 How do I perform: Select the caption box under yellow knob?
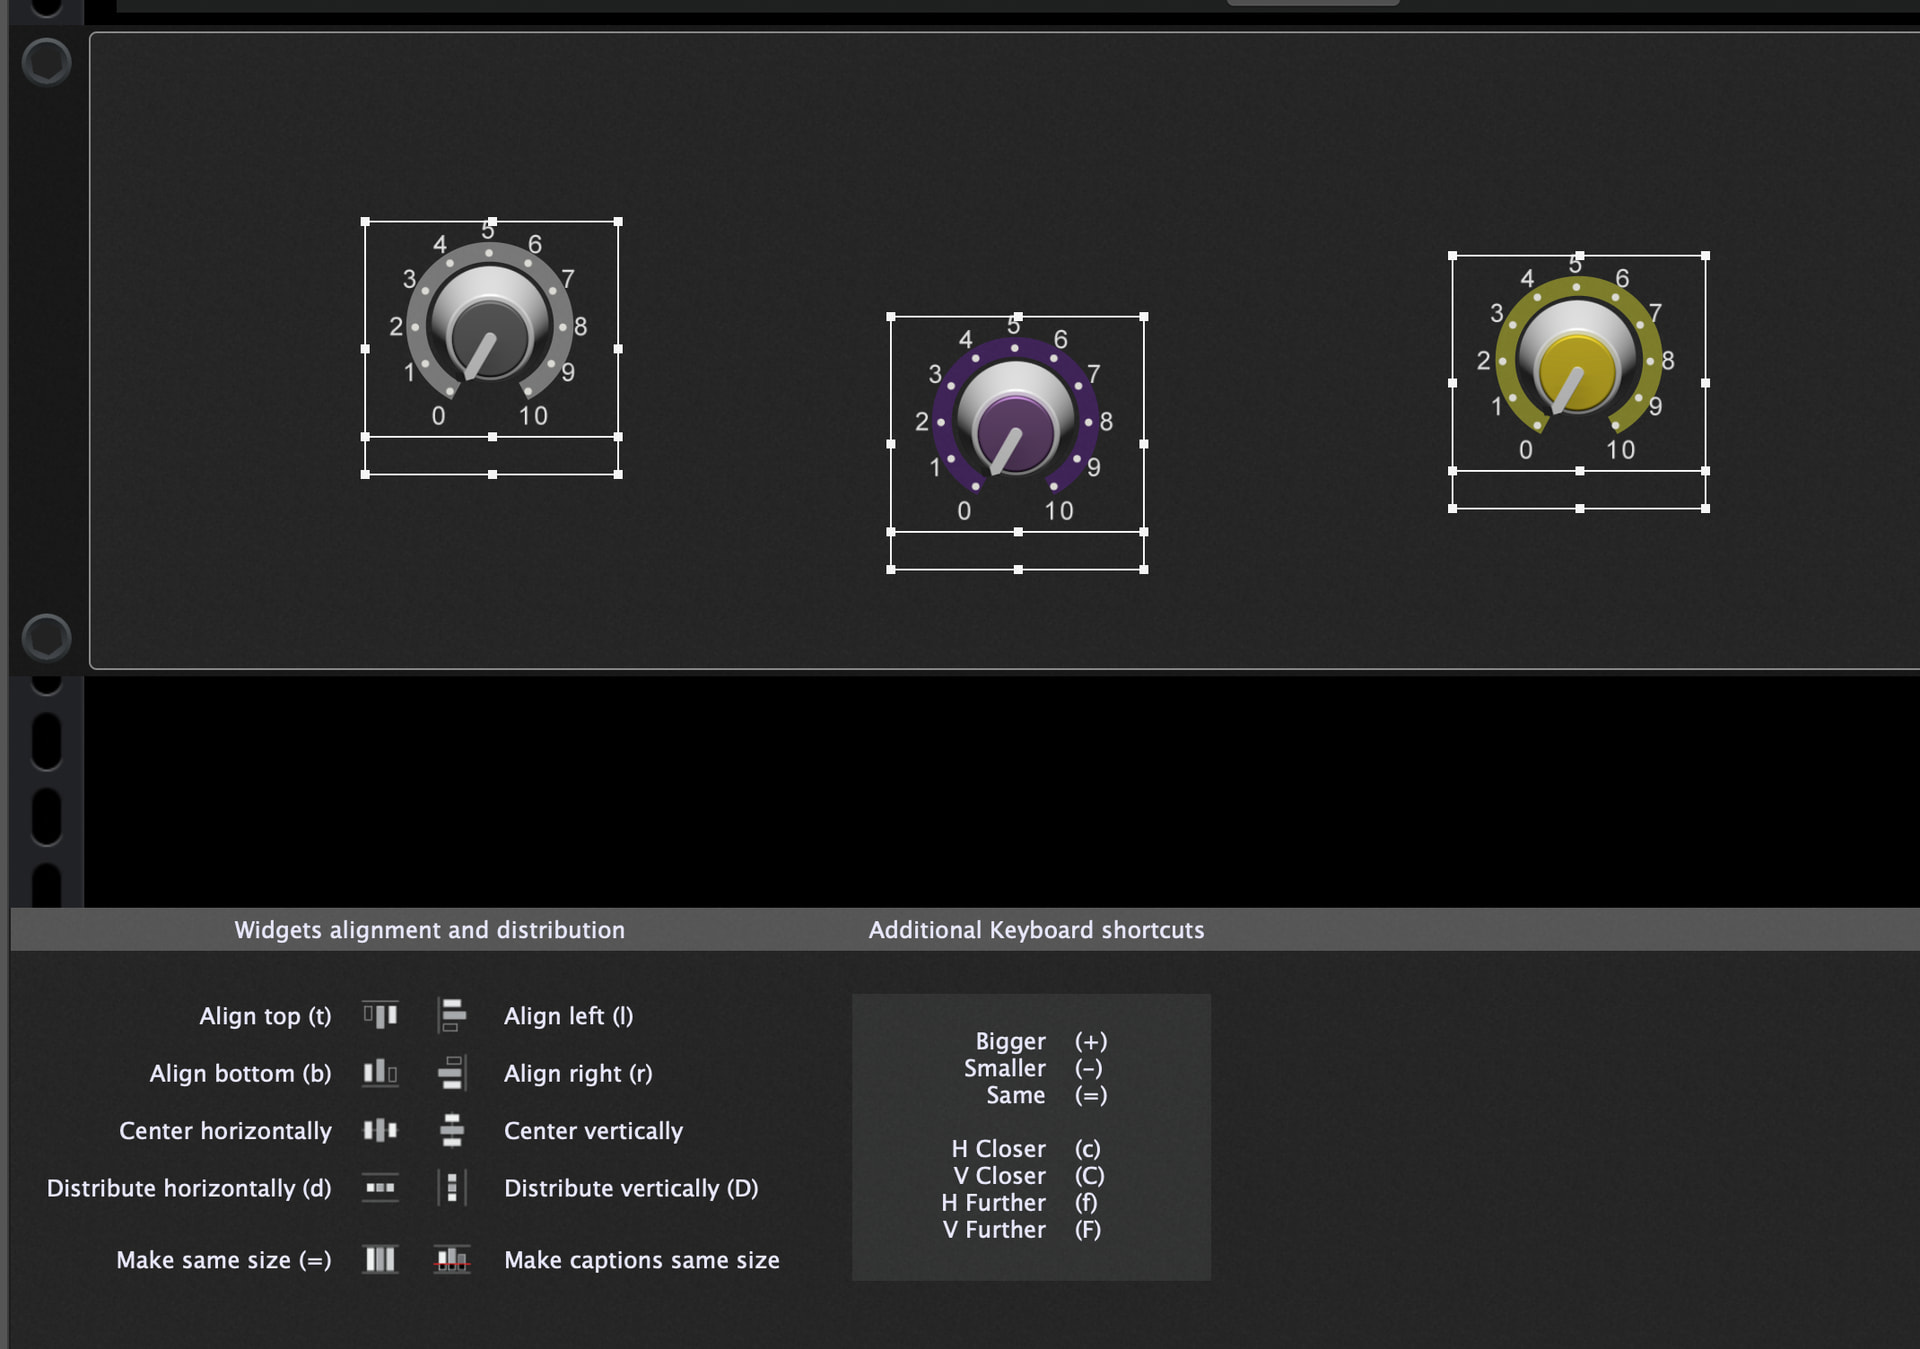coord(1578,490)
